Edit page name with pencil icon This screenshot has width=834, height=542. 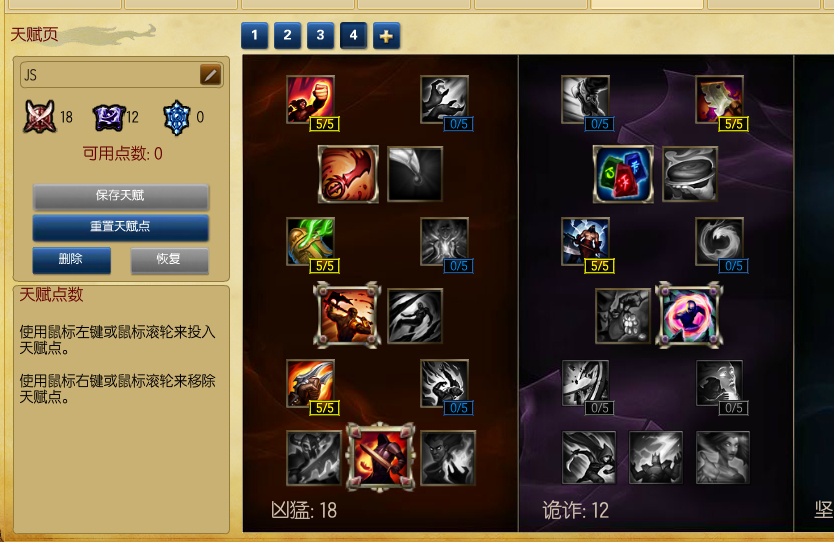(x=211, y=75)
